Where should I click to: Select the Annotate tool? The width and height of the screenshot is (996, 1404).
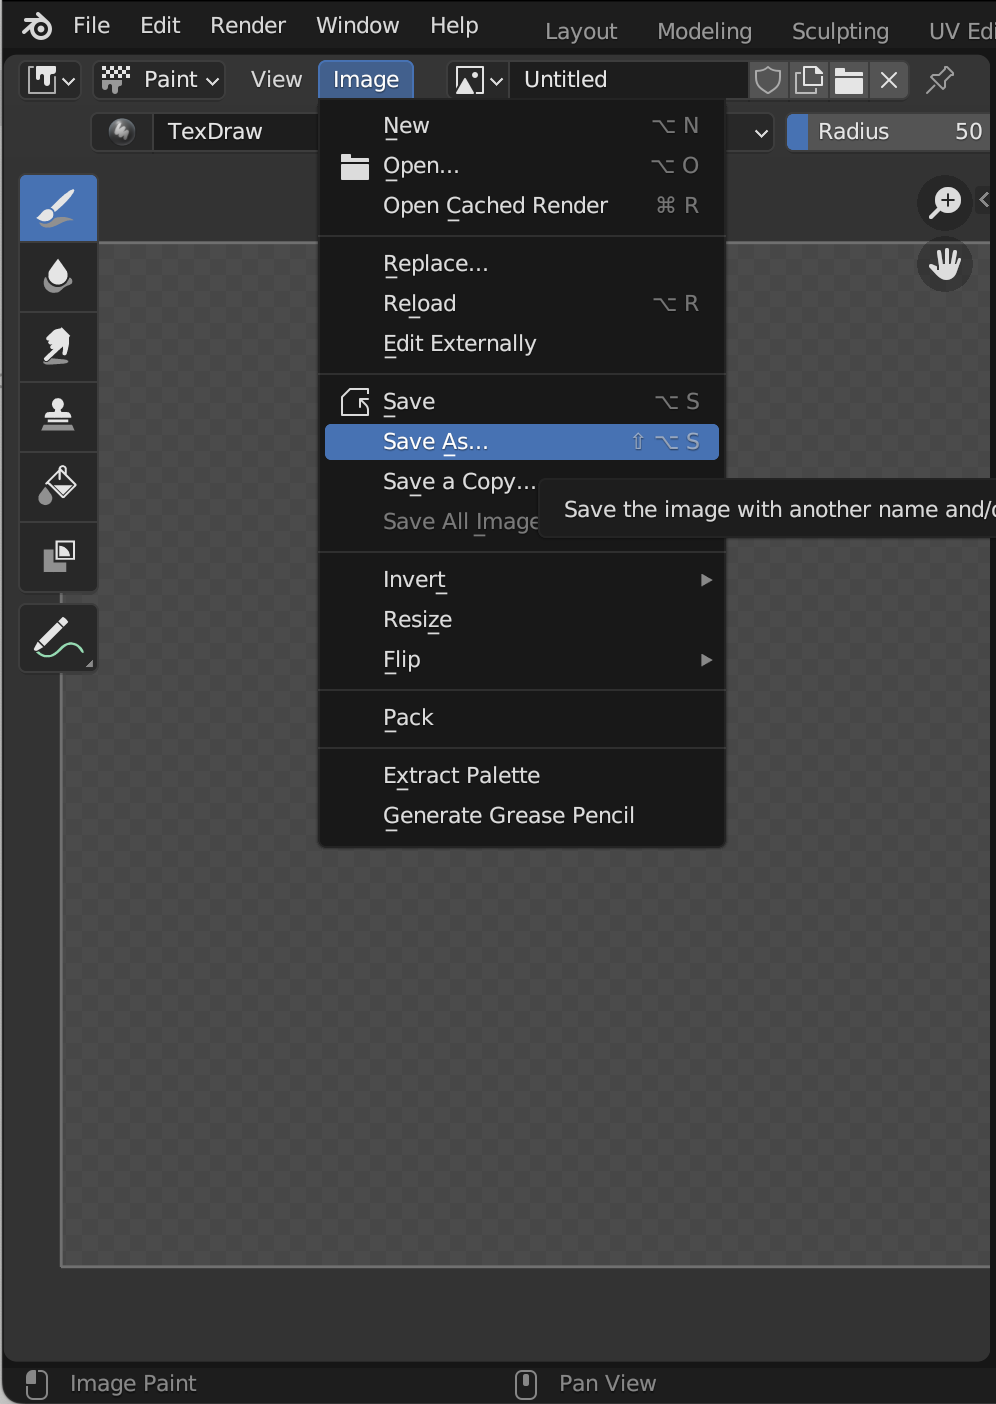[x=58, y=638]
